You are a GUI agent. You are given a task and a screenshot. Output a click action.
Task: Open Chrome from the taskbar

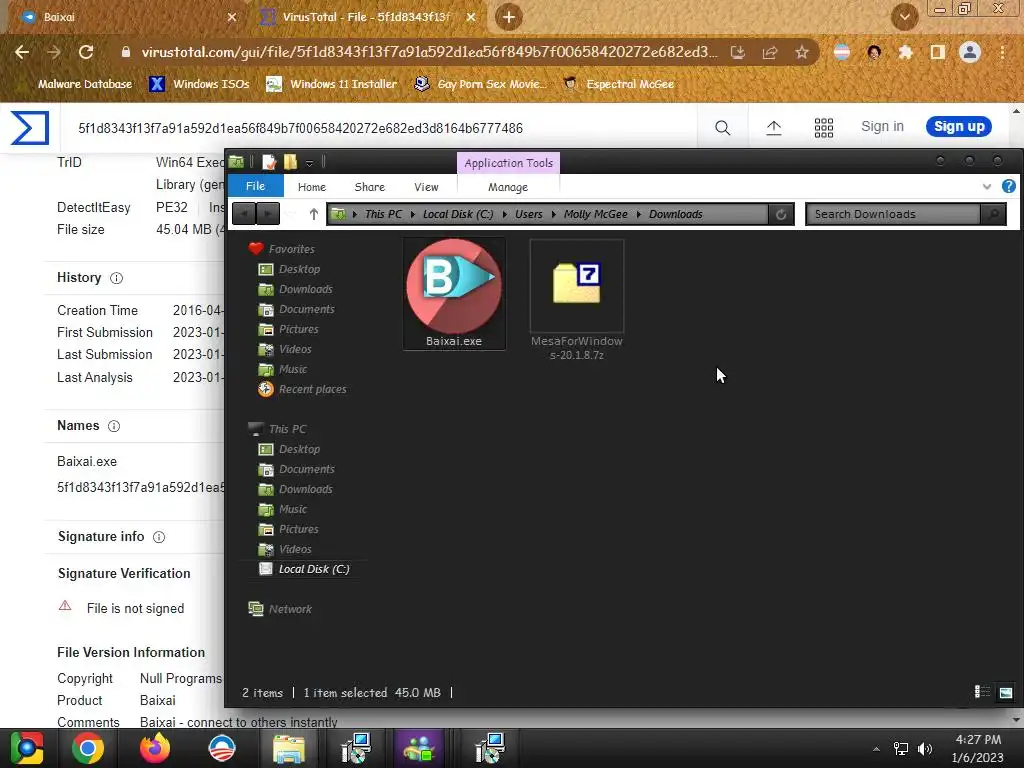pos(88,748)
